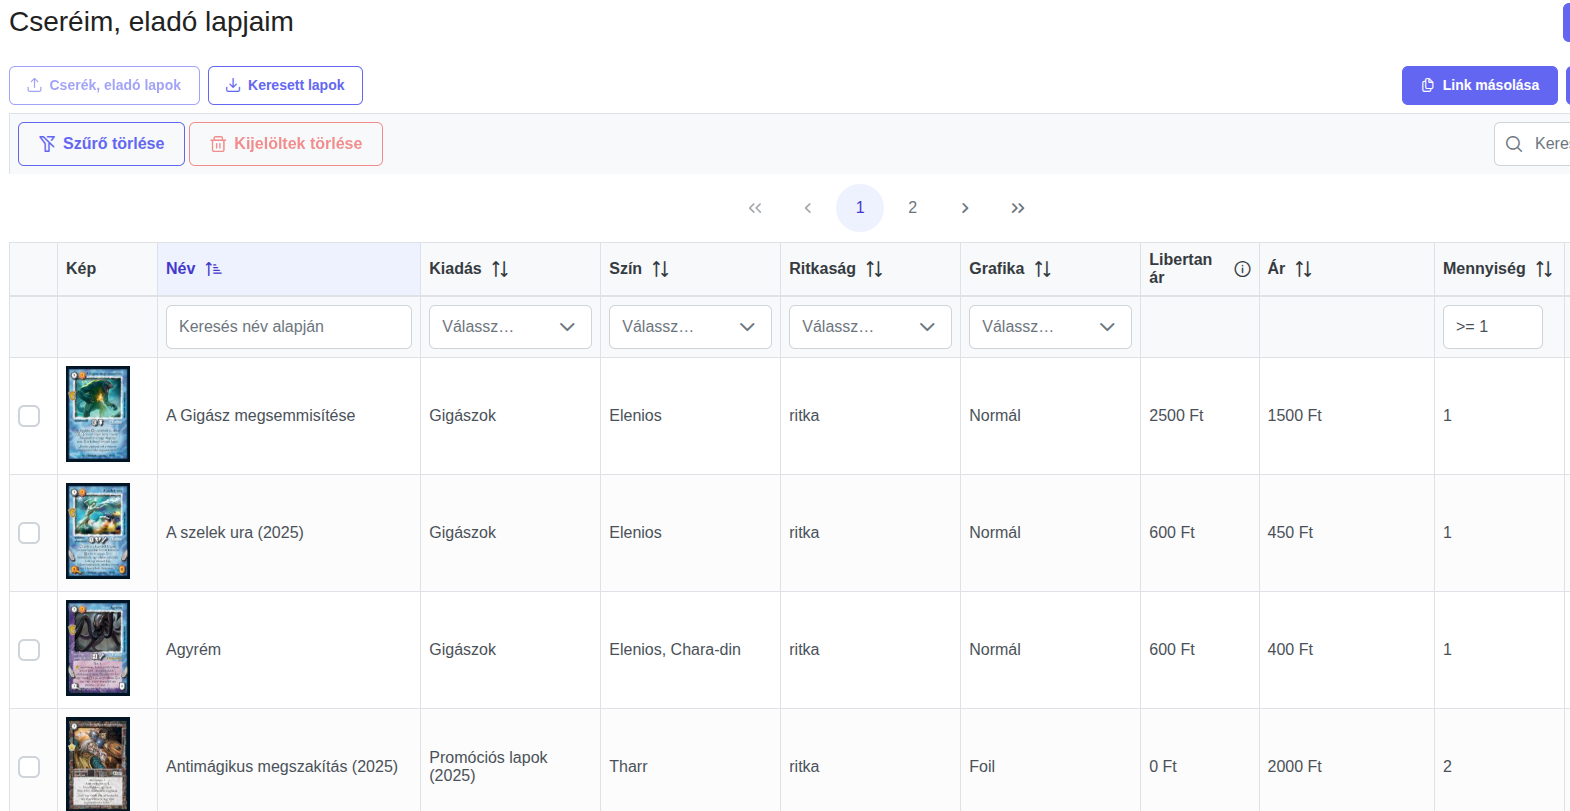Tick the Agyrém row checkbox
1570x811 pixels.
(x=29, y=650)
